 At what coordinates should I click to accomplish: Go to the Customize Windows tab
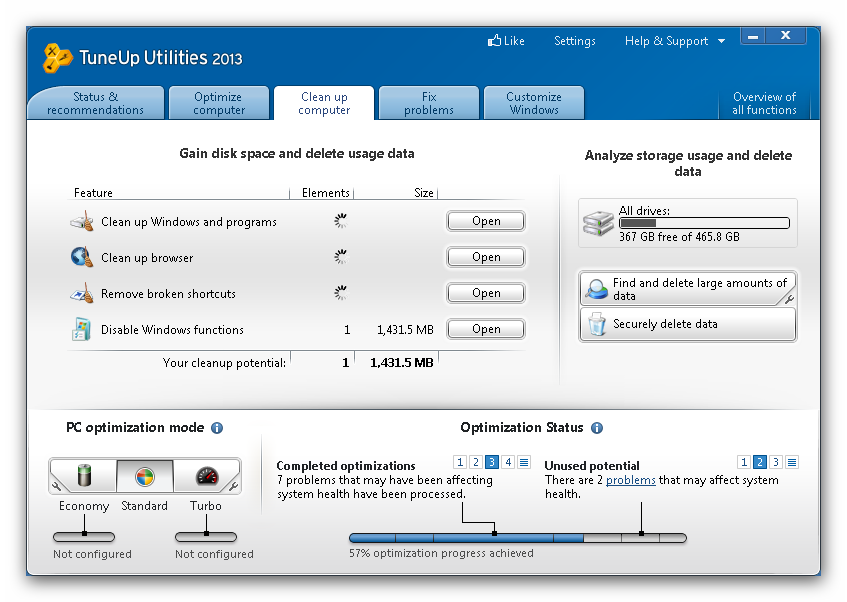pyautogui.click(x=534, y=103)
